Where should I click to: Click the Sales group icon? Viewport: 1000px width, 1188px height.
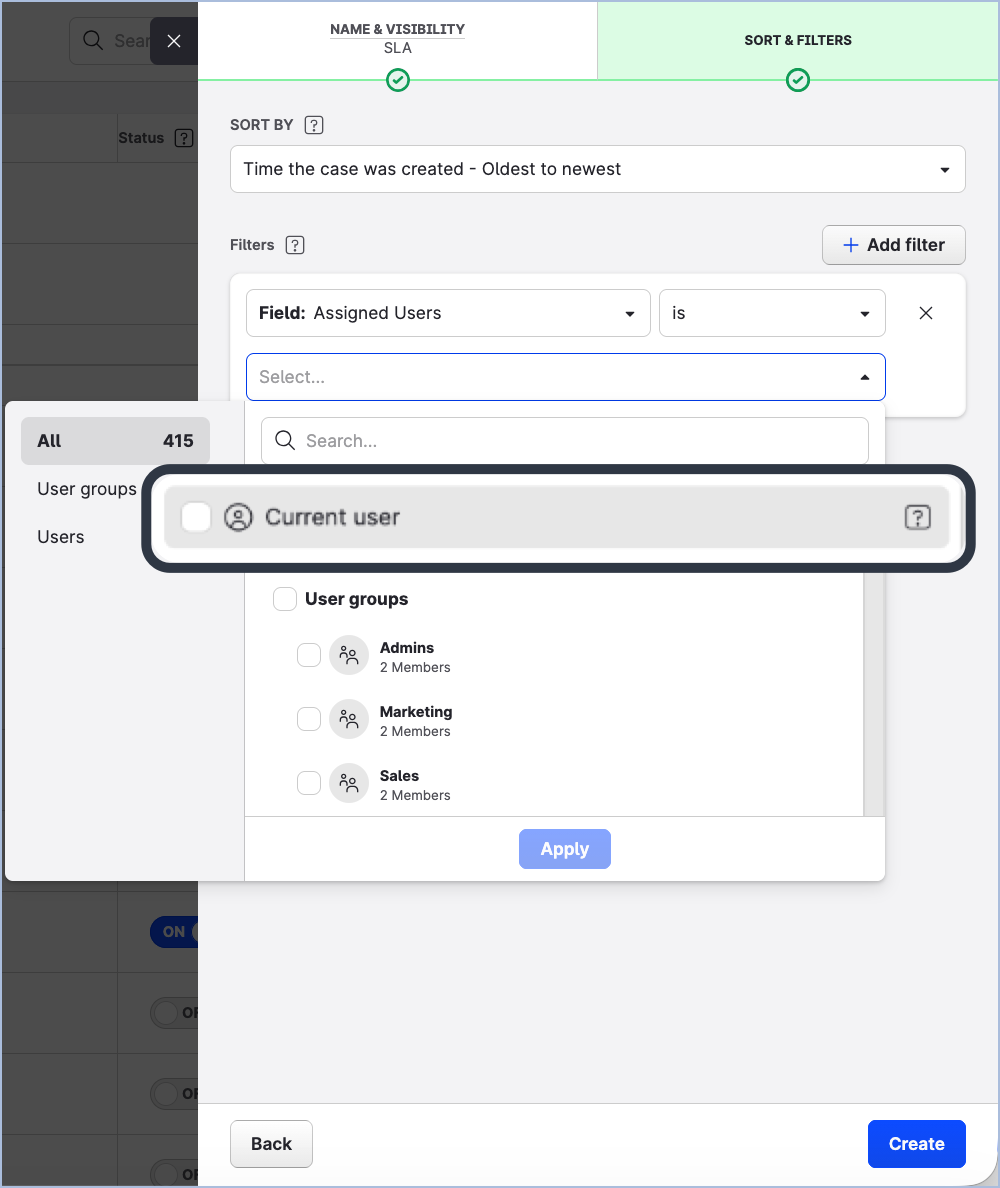coord(349,784)
